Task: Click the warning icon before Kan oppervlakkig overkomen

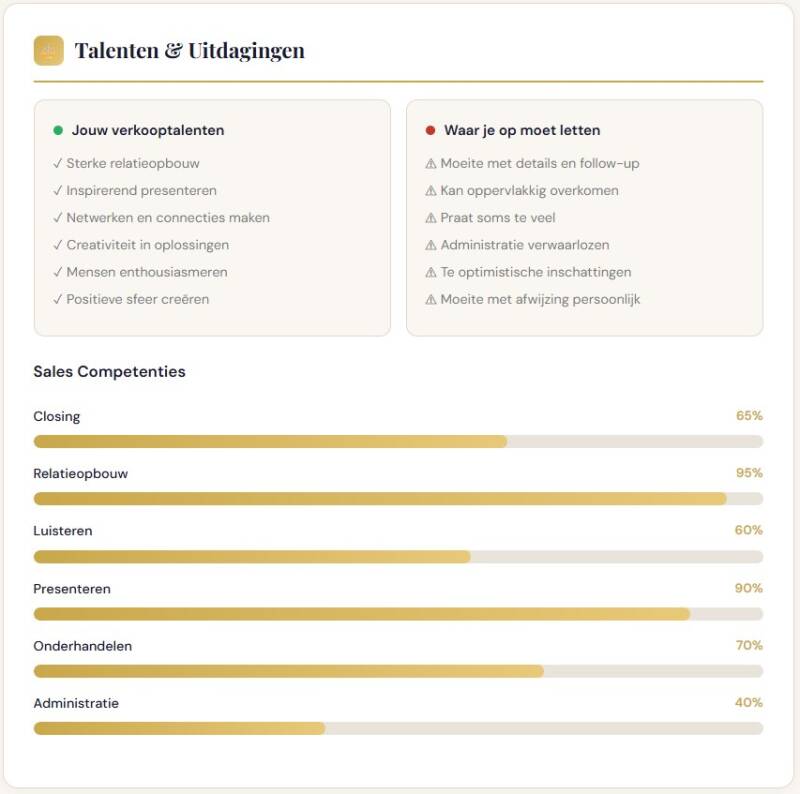Action: click(x=431, y=191)
